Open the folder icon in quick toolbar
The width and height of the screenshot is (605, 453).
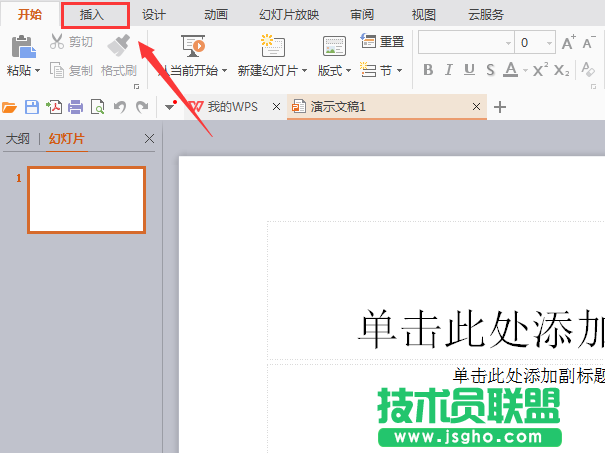coord(9,107)
